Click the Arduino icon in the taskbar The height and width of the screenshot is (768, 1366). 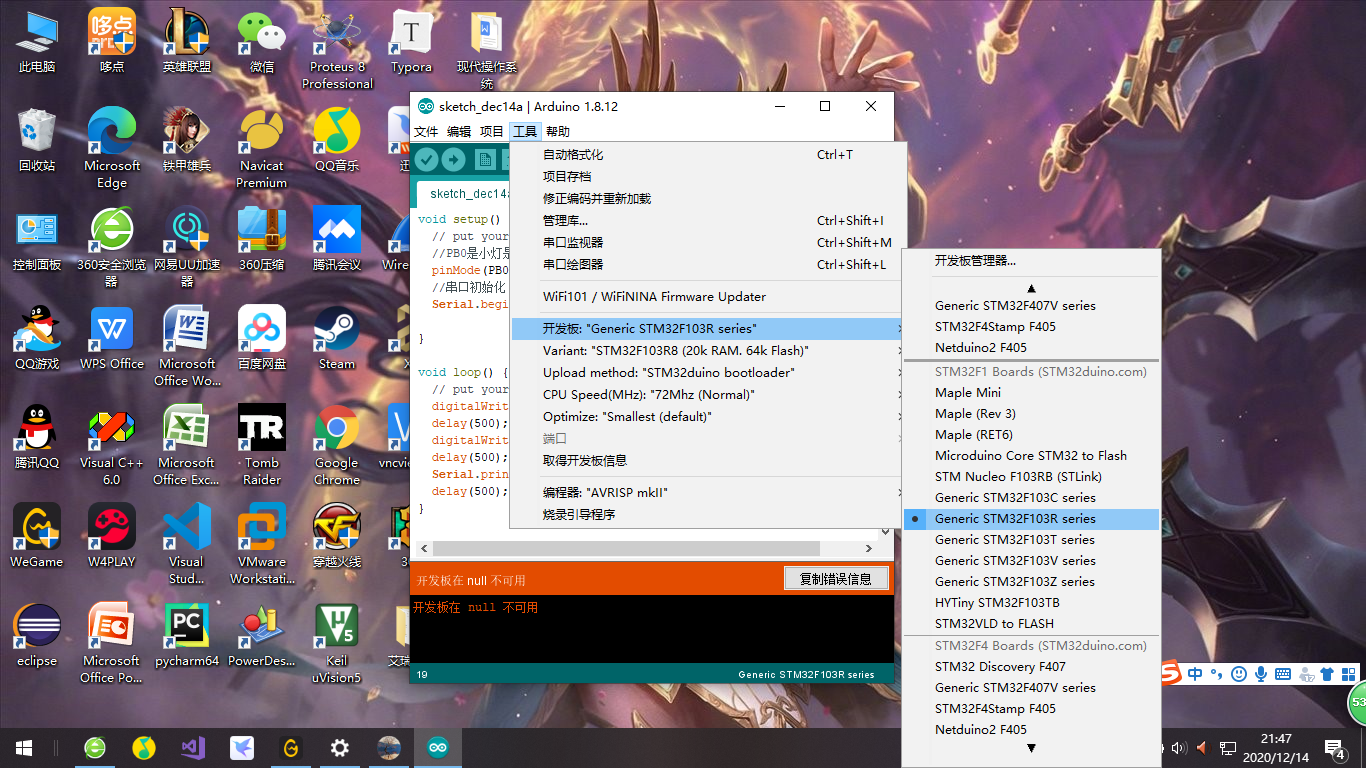tap(438, 747)
